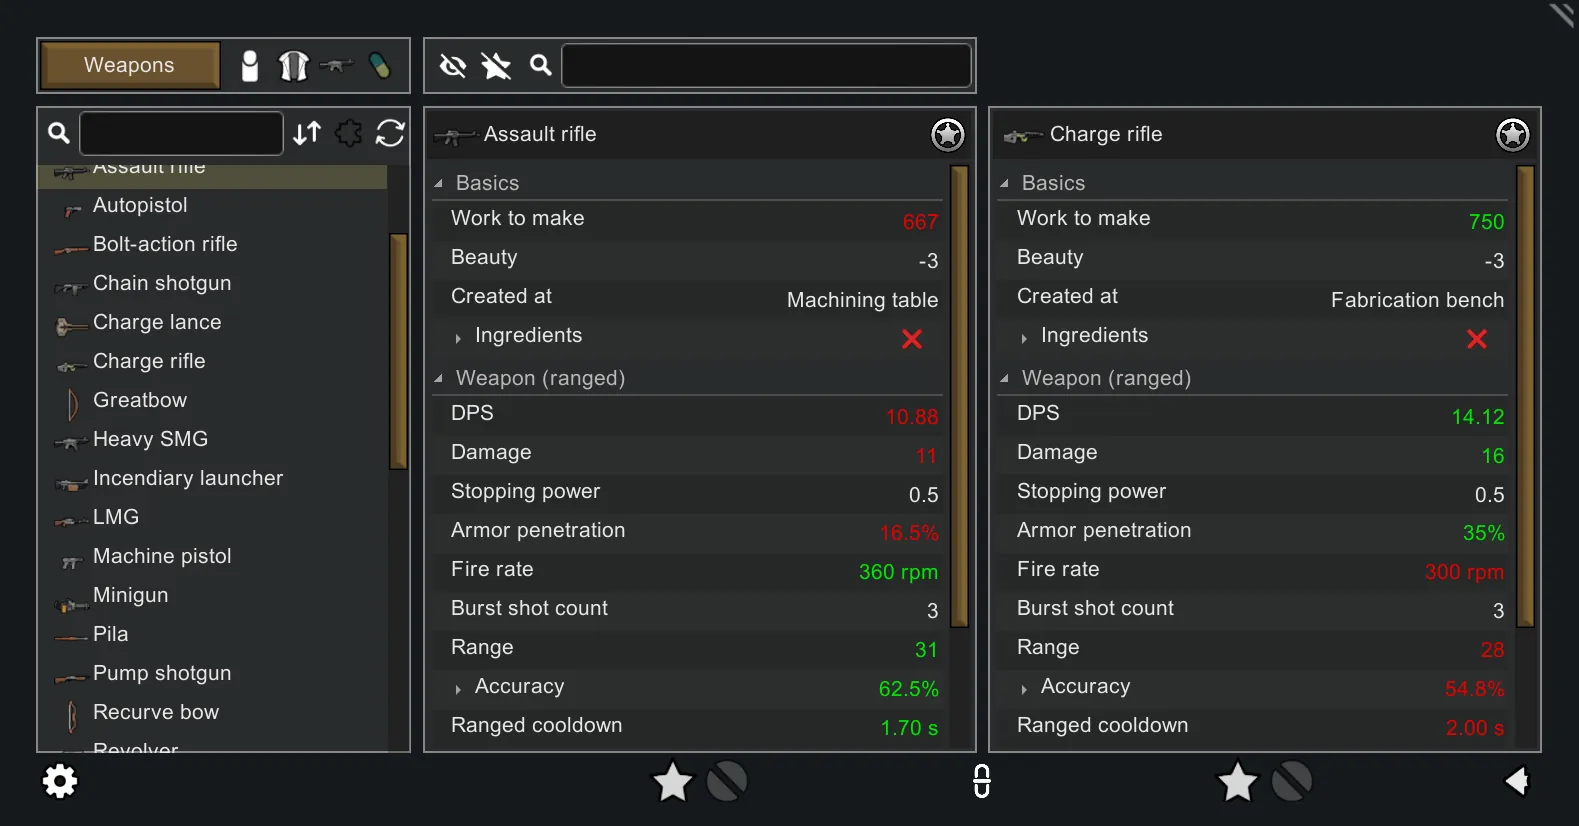This screenshot has height=826, width=1579.
Task: Choose Incendiary launcher from the list
Action: tap(187, 478)
